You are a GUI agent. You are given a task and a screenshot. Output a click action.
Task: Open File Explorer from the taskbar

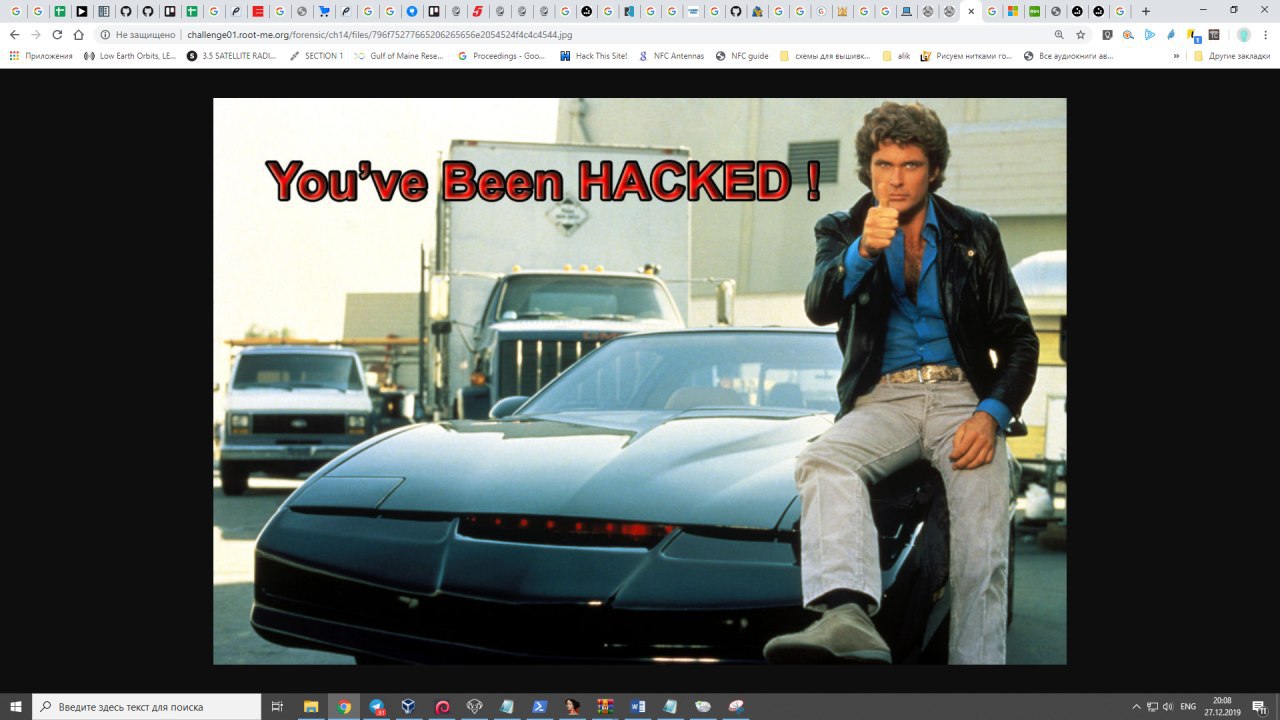tap(311, 706)
